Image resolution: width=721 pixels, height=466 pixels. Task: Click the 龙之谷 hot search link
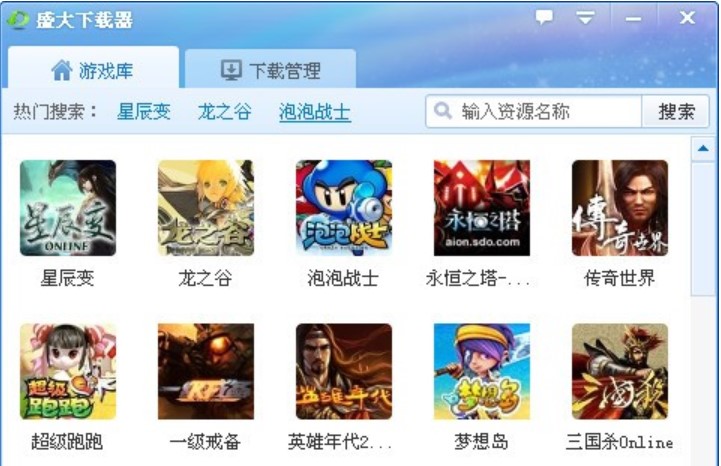coord(224,112)
